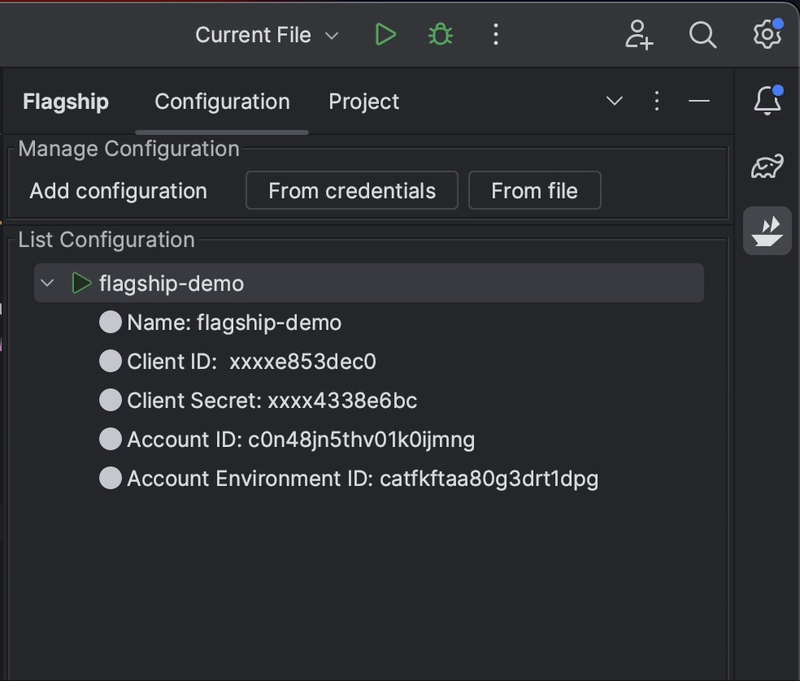
Task: Click the sidebar icon below Notifications bell
Action: coord(767,166)
